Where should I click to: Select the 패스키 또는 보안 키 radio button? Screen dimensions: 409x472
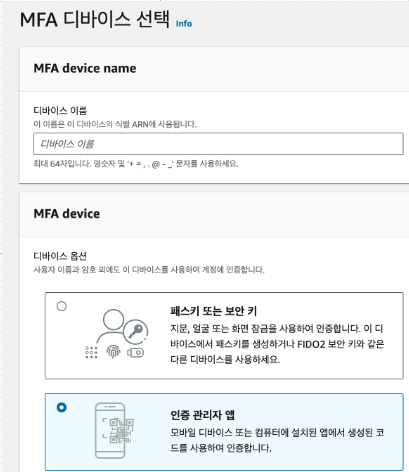click(x=62, y=306)
